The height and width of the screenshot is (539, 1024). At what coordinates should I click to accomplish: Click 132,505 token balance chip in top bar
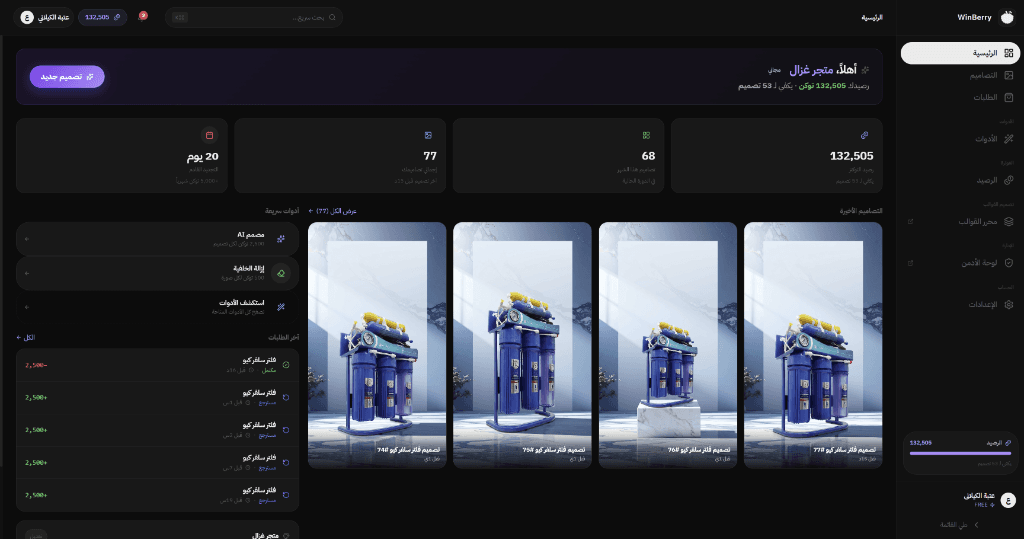[103, 18]
